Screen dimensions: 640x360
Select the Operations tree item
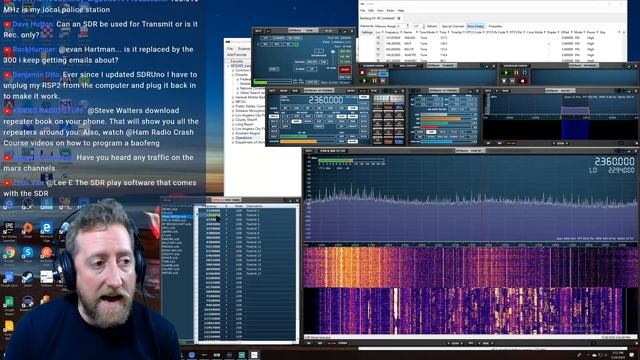click(244, 138)
